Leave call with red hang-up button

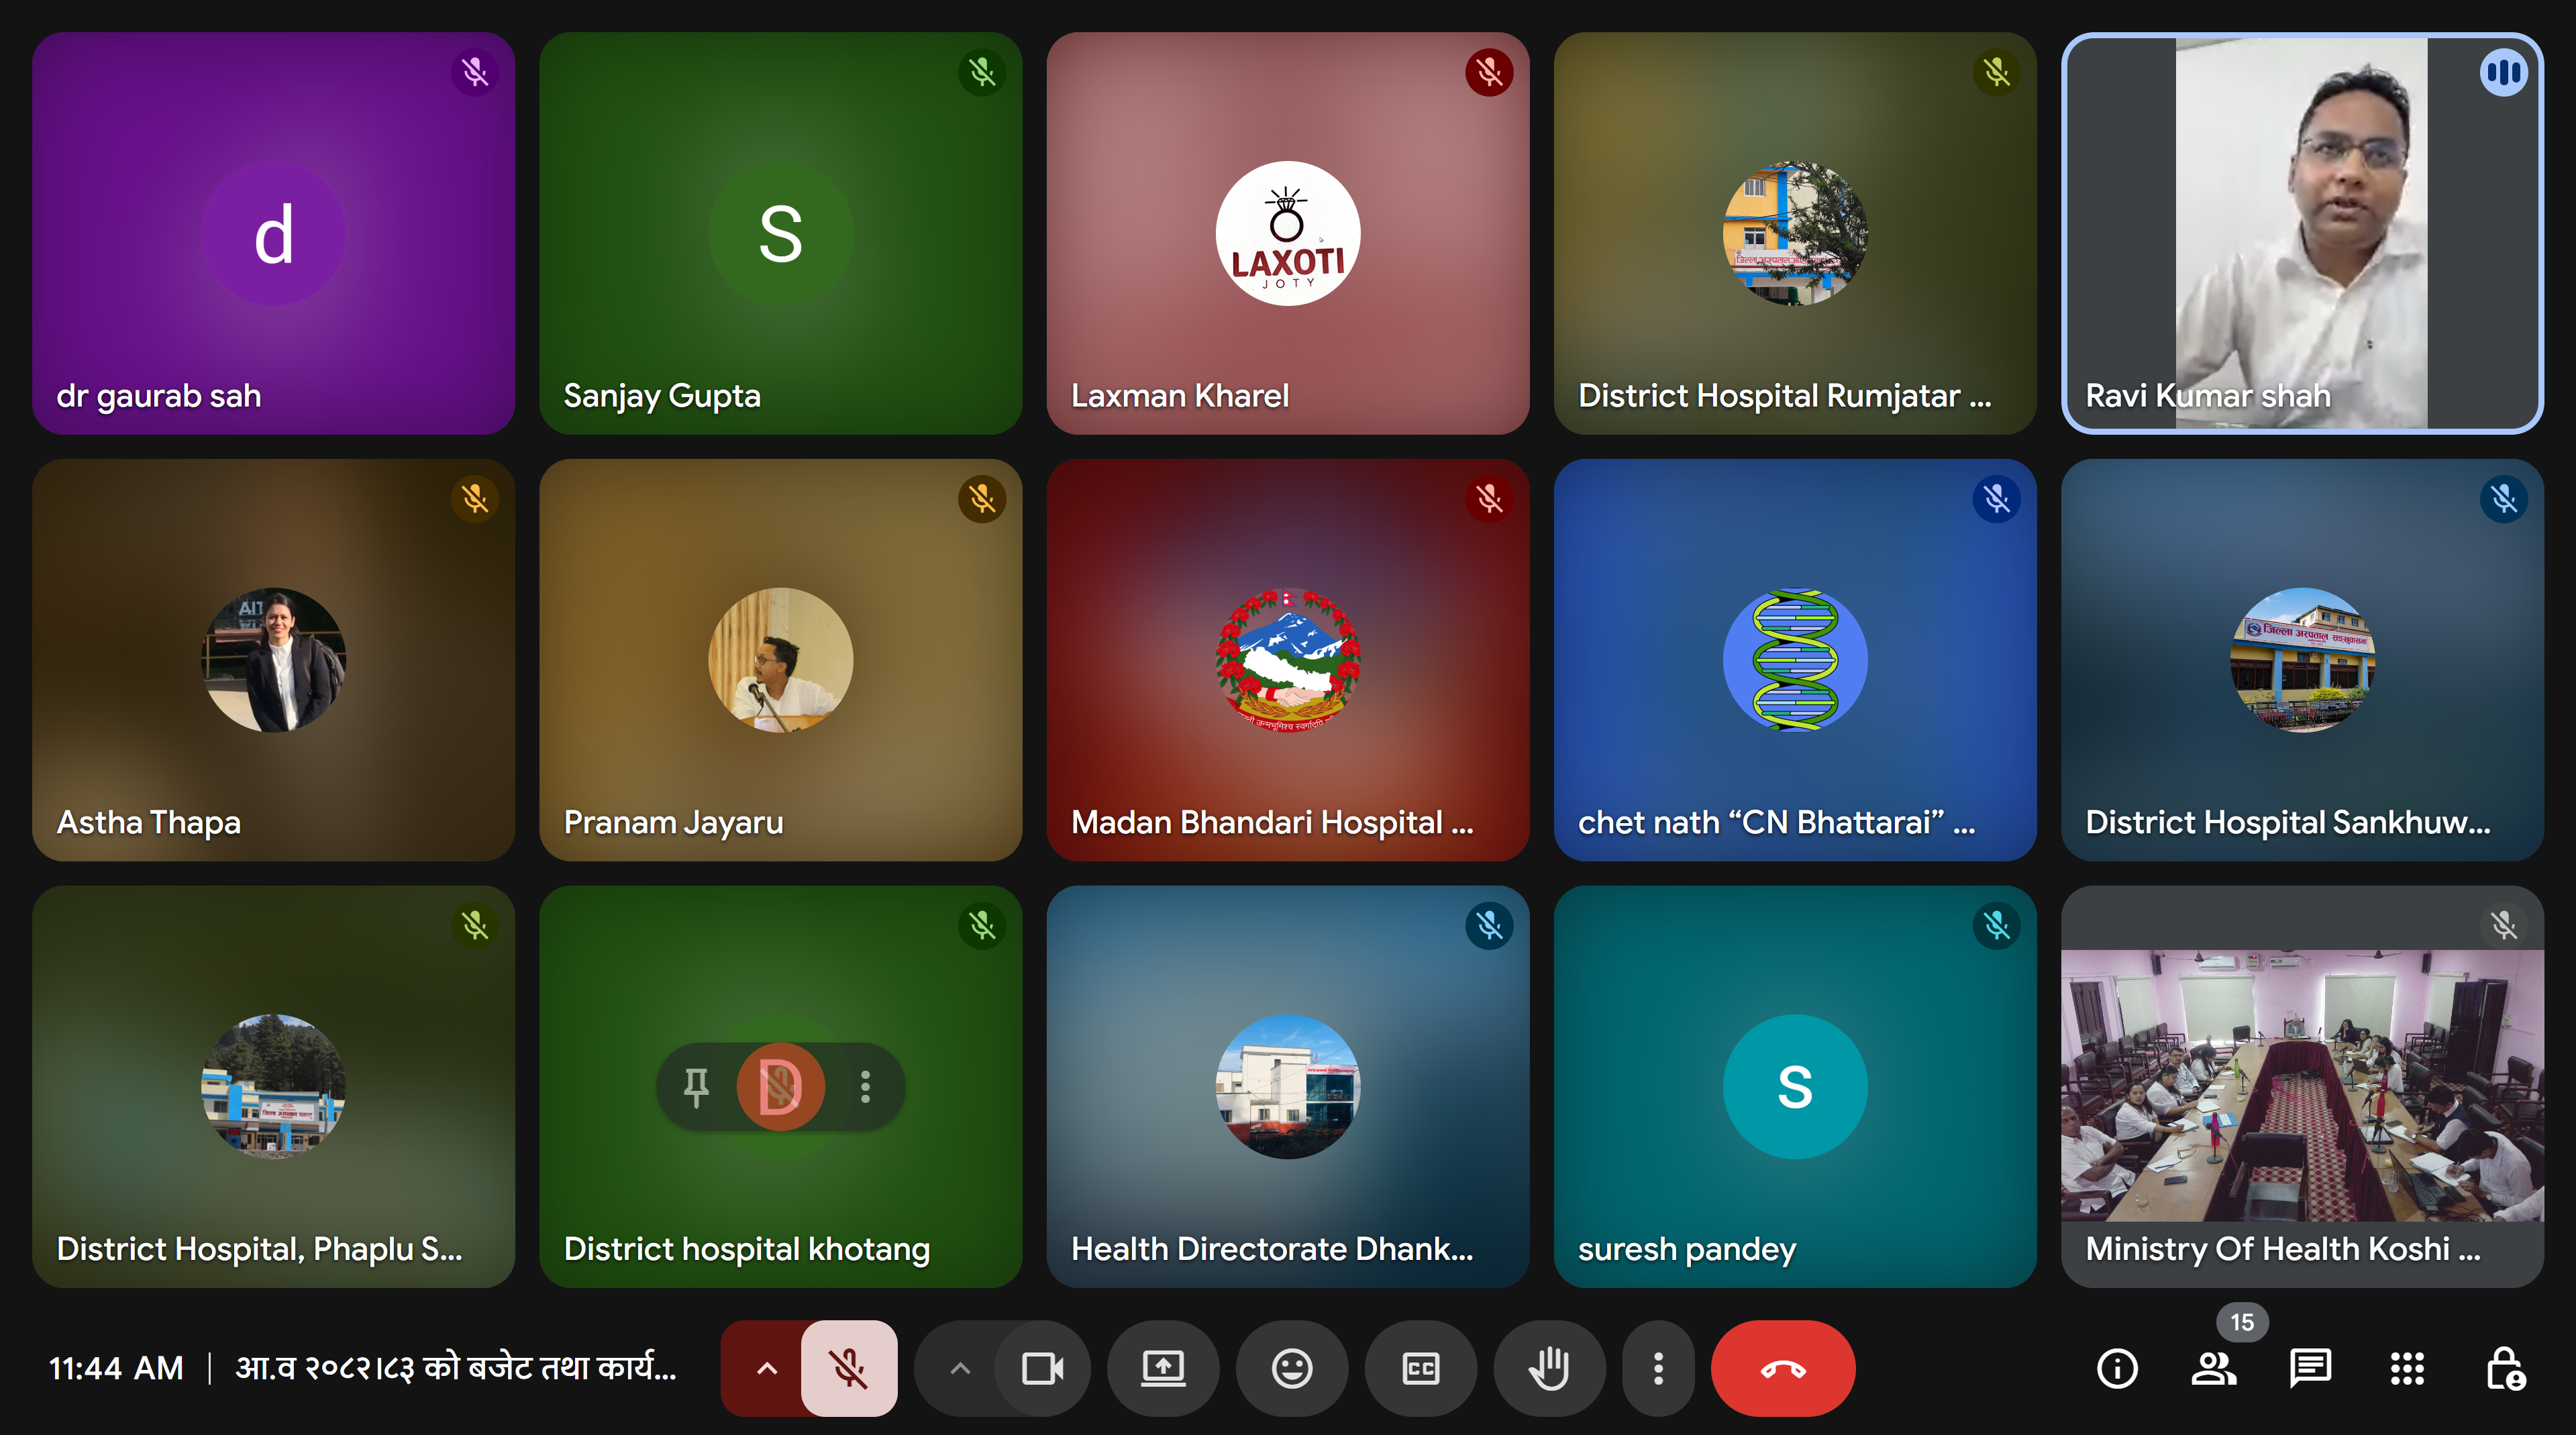pyautogui.click(x=1783, y=1368)
